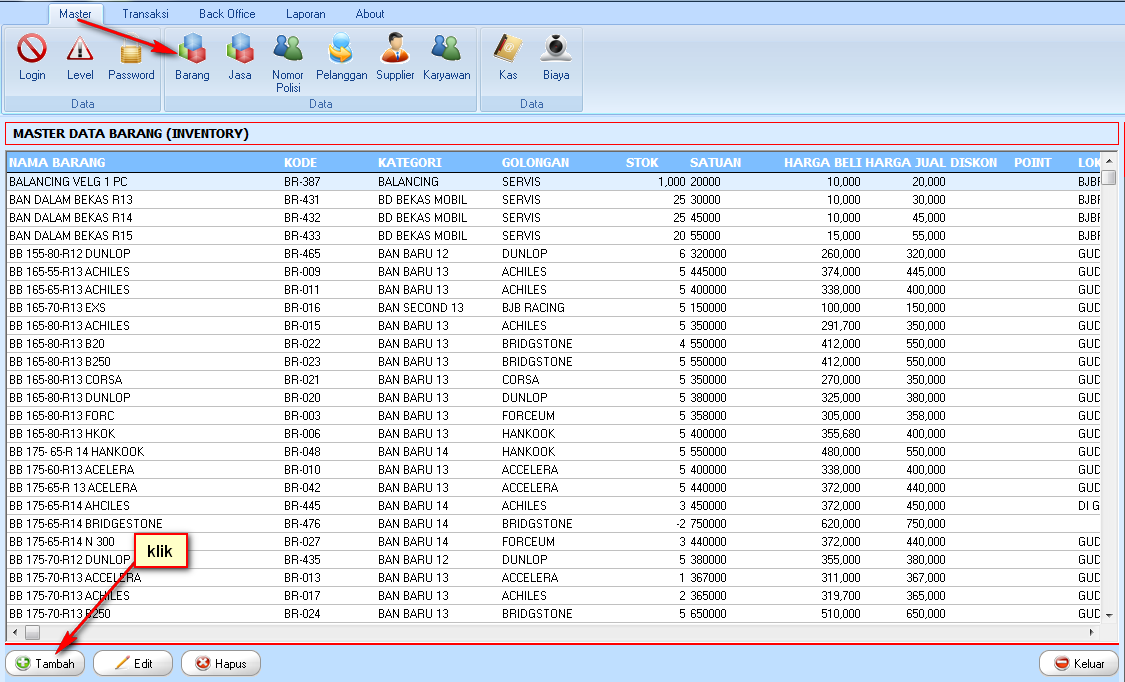Select the Kas cash icon
This screenshot has width=1125, height=682.
pos(507,55)
